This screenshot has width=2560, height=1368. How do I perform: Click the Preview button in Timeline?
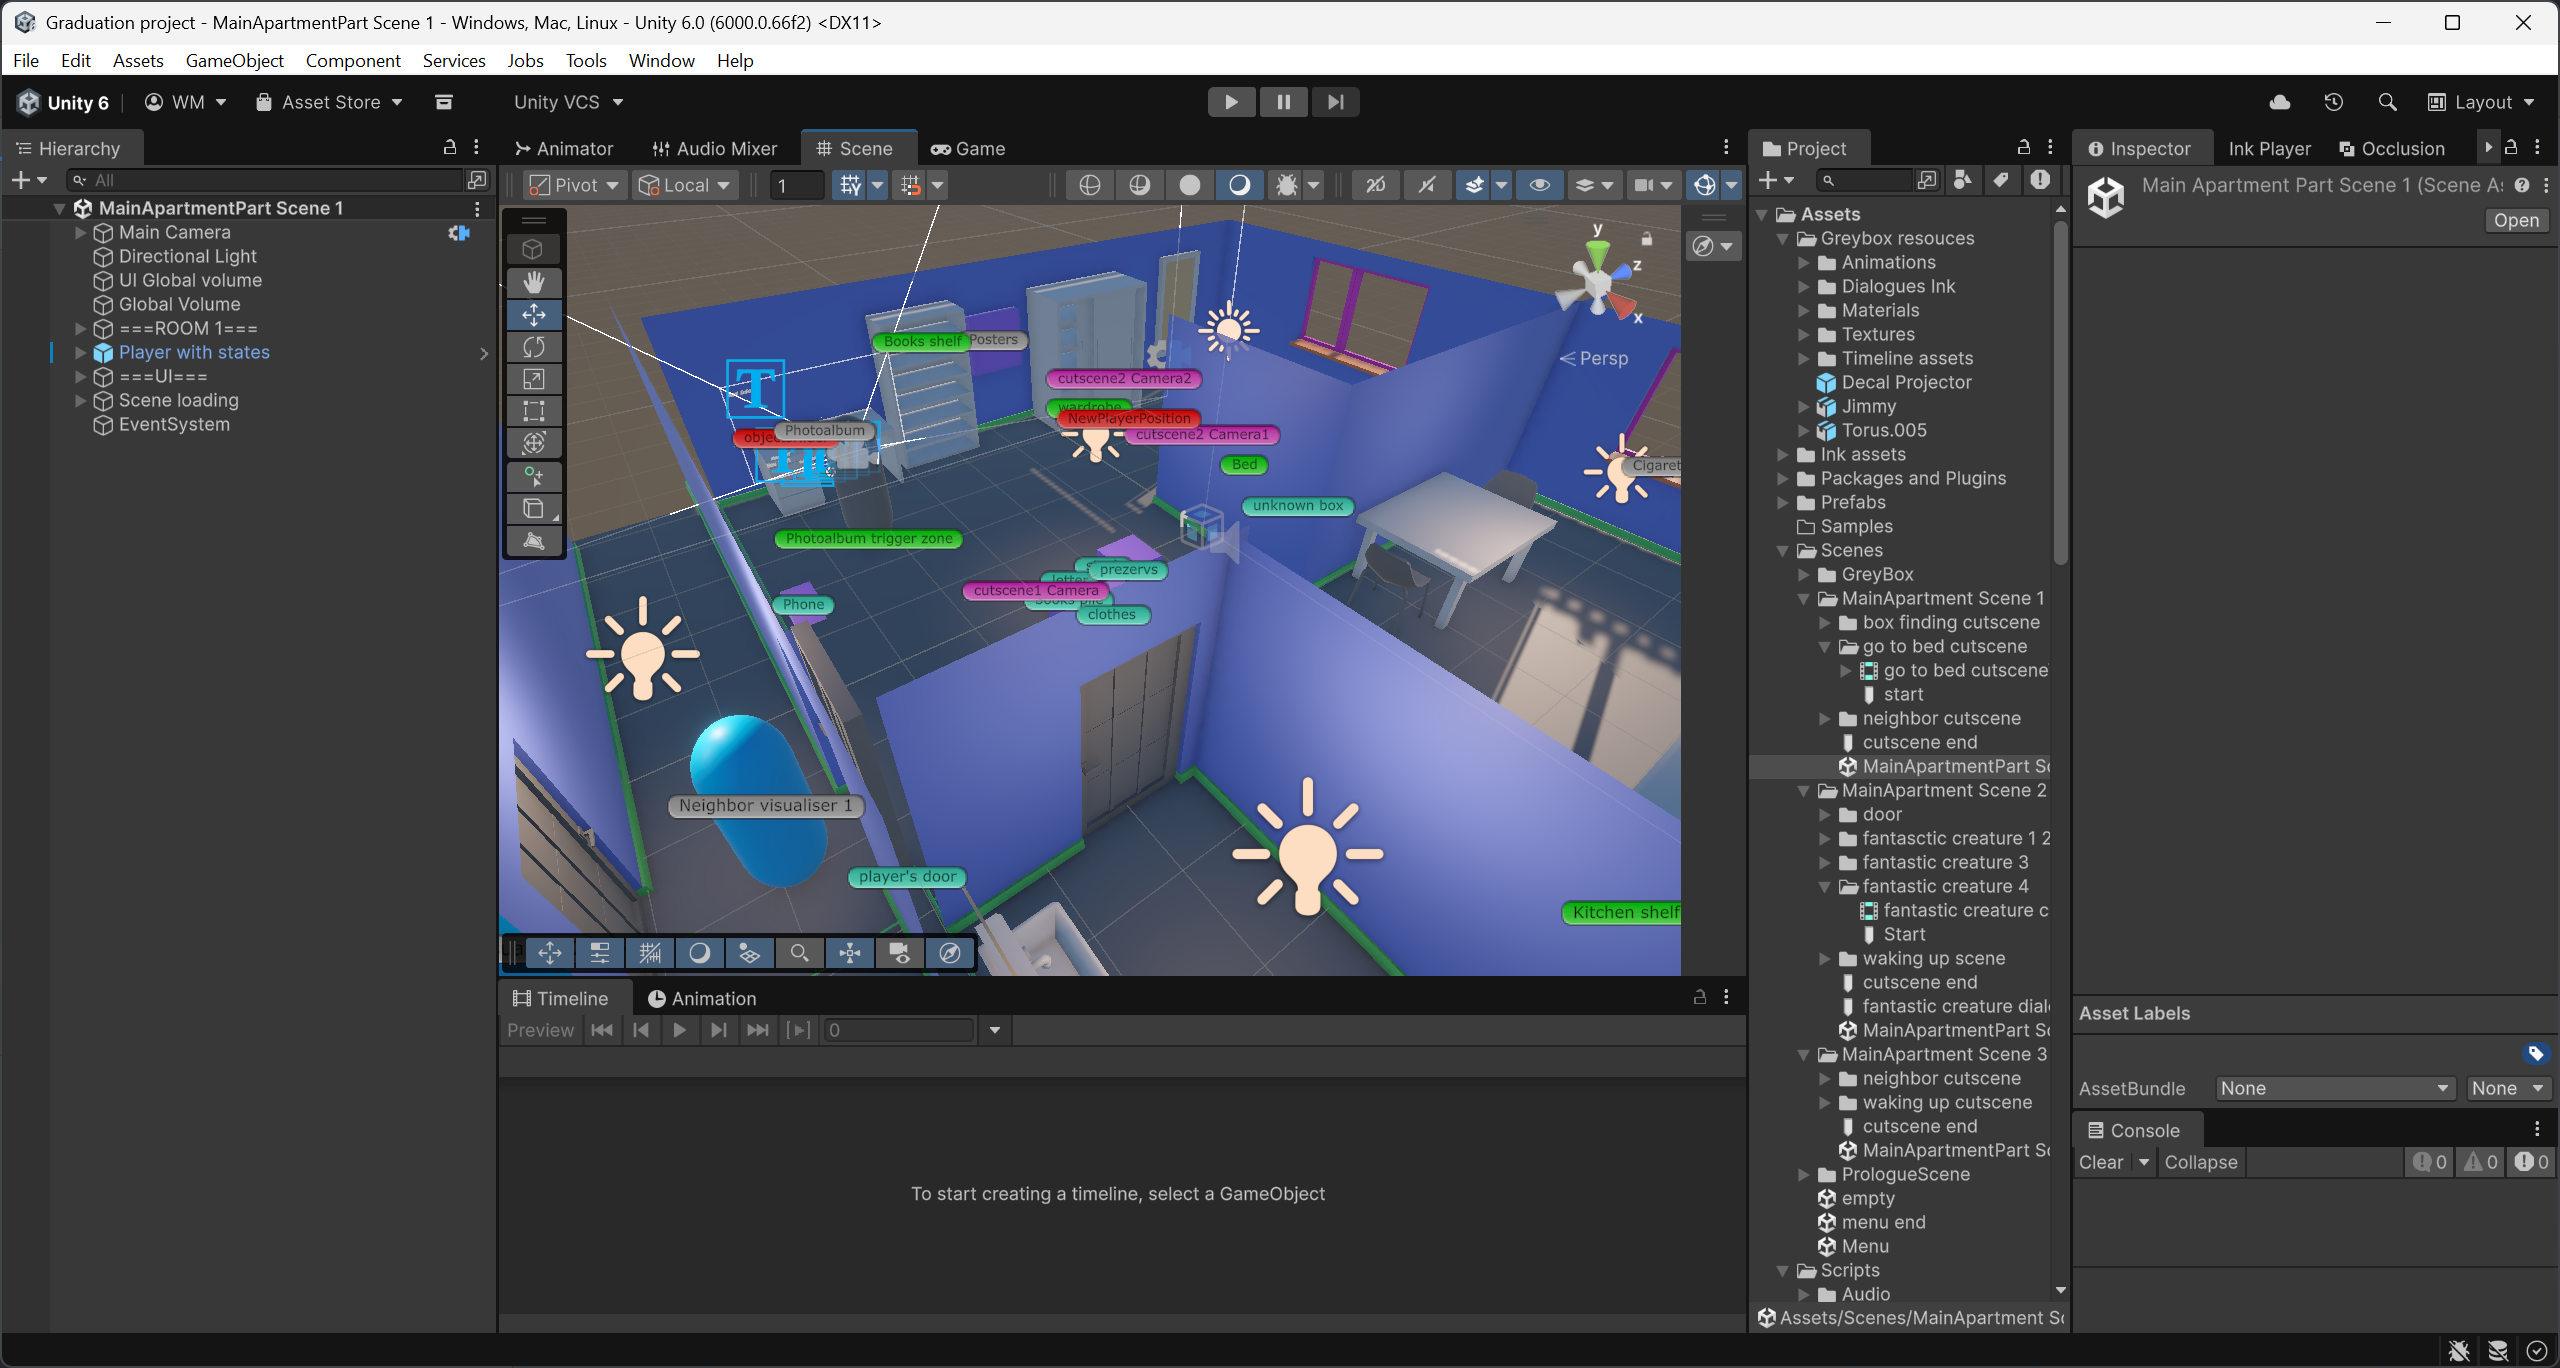pyautogui.click(x=540, y=1030)
